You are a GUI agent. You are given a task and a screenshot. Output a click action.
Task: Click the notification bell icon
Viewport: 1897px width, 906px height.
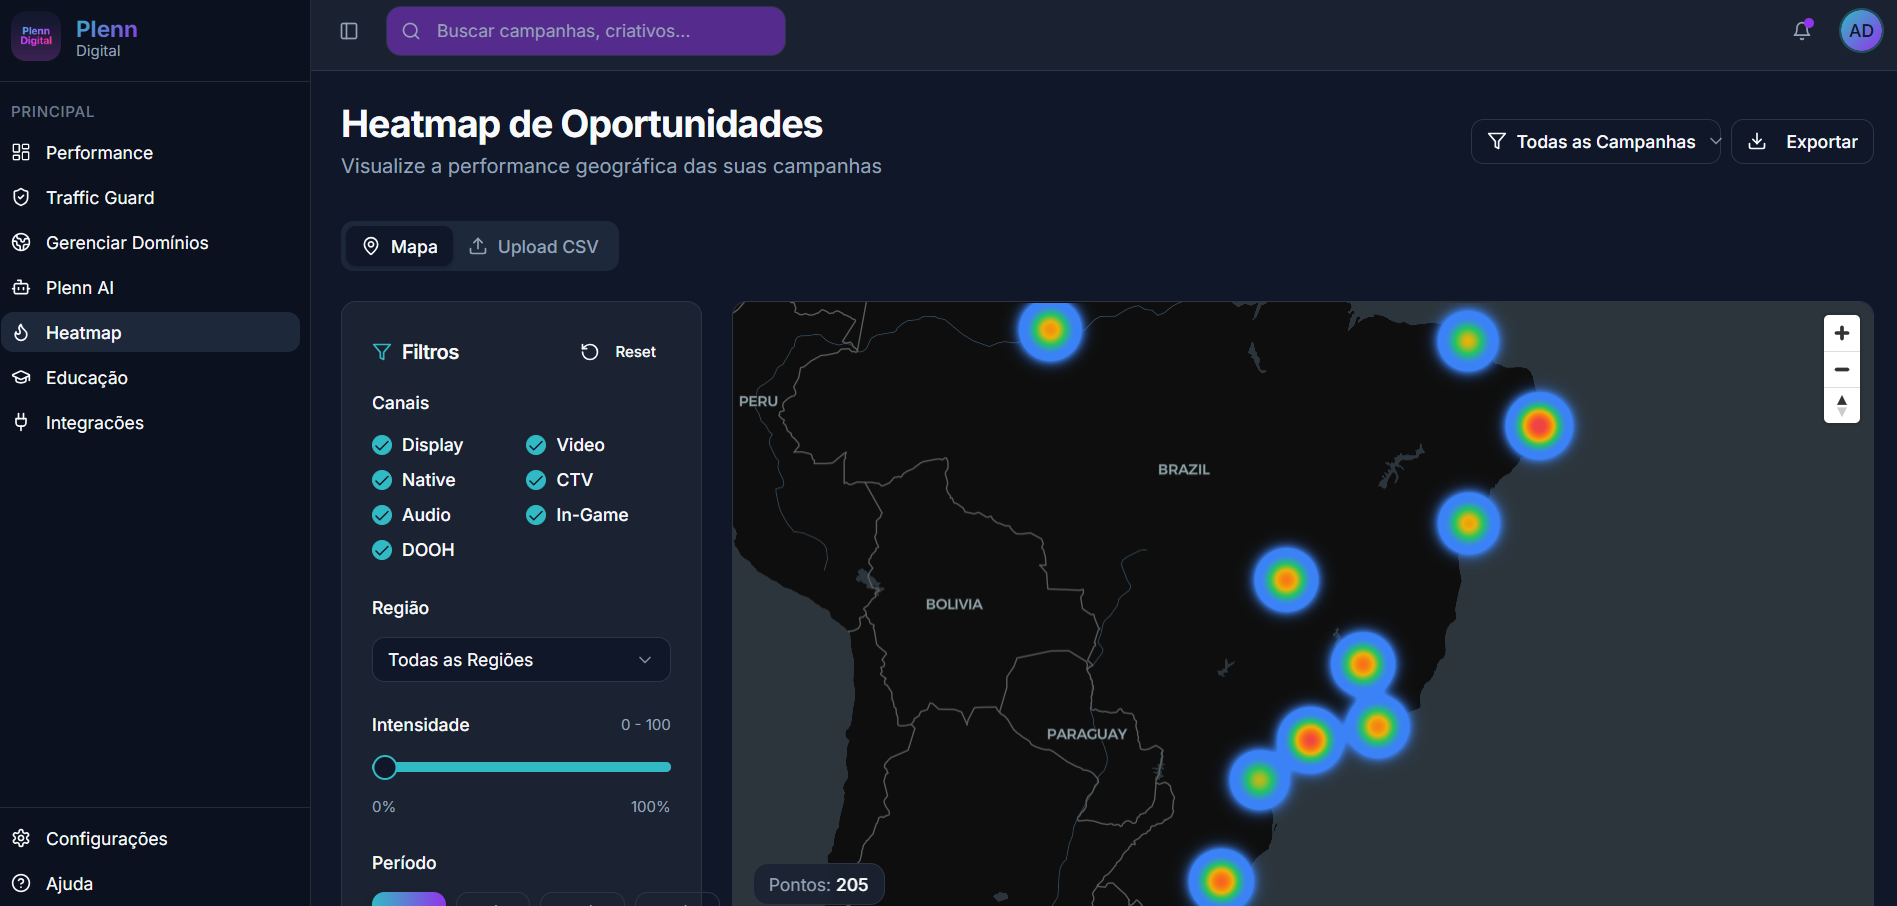[x=1801, y=31]
